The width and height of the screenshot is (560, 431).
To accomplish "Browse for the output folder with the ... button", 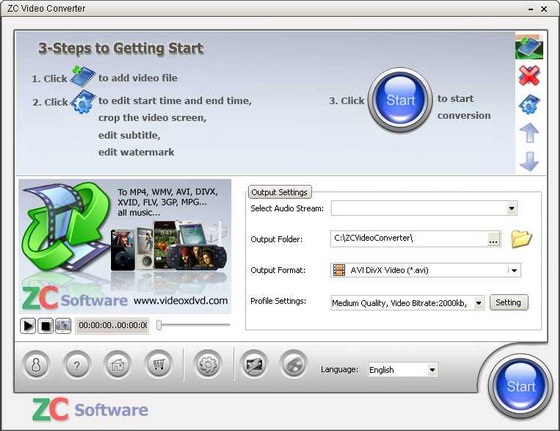I will point(494,239).
